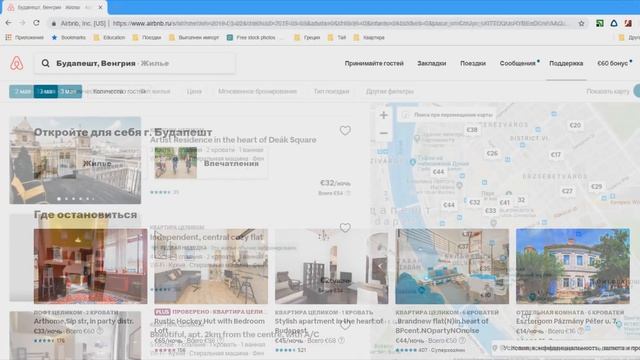Click the Google Drive extension icon
The image size is (640, 360).
coord(614,23)
